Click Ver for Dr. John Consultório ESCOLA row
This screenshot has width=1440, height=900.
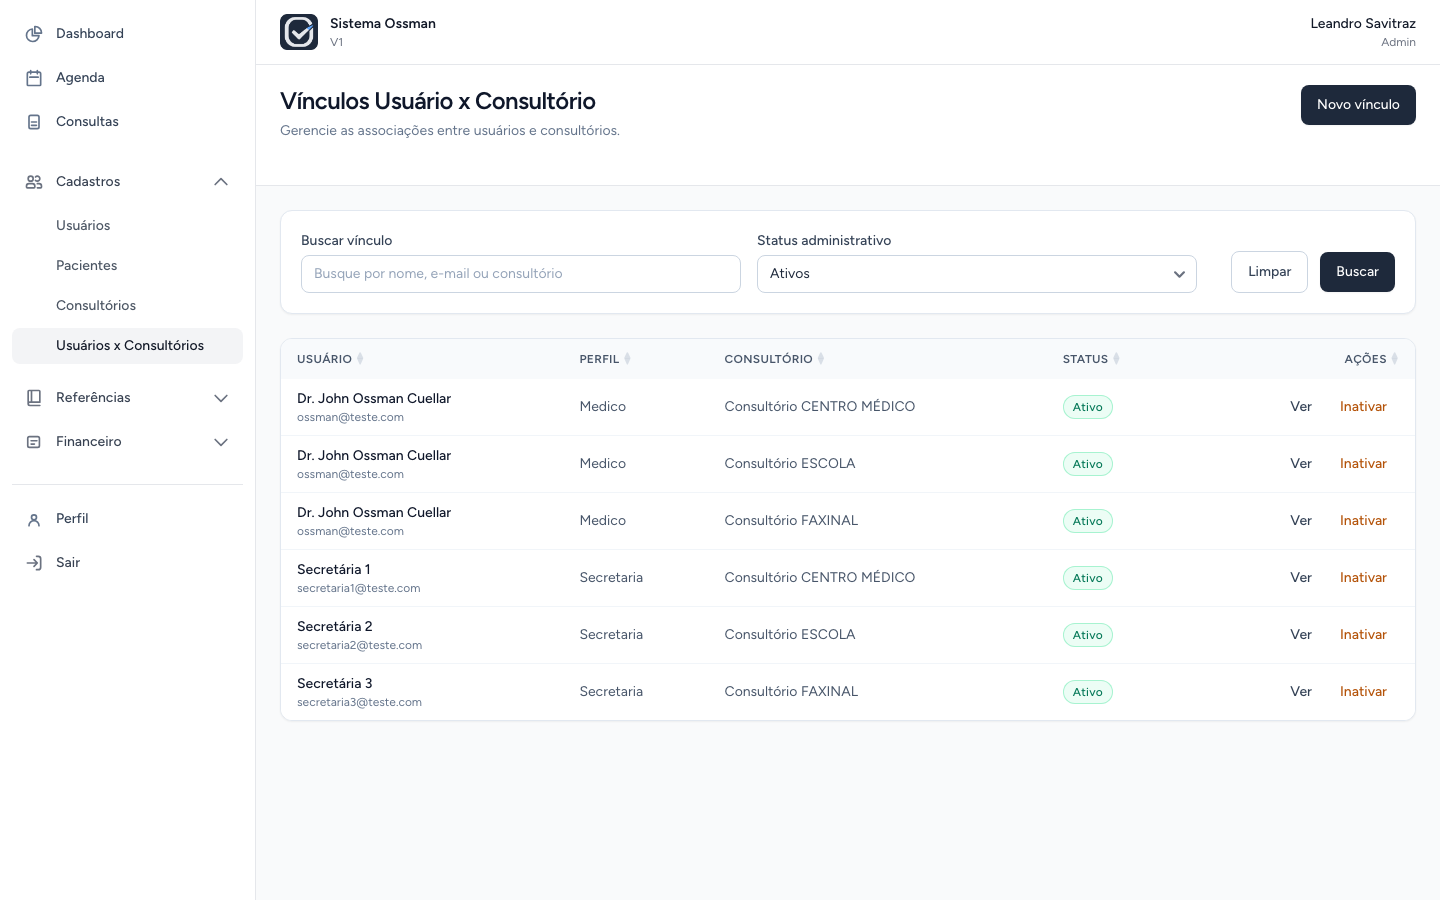point(1301,464)
